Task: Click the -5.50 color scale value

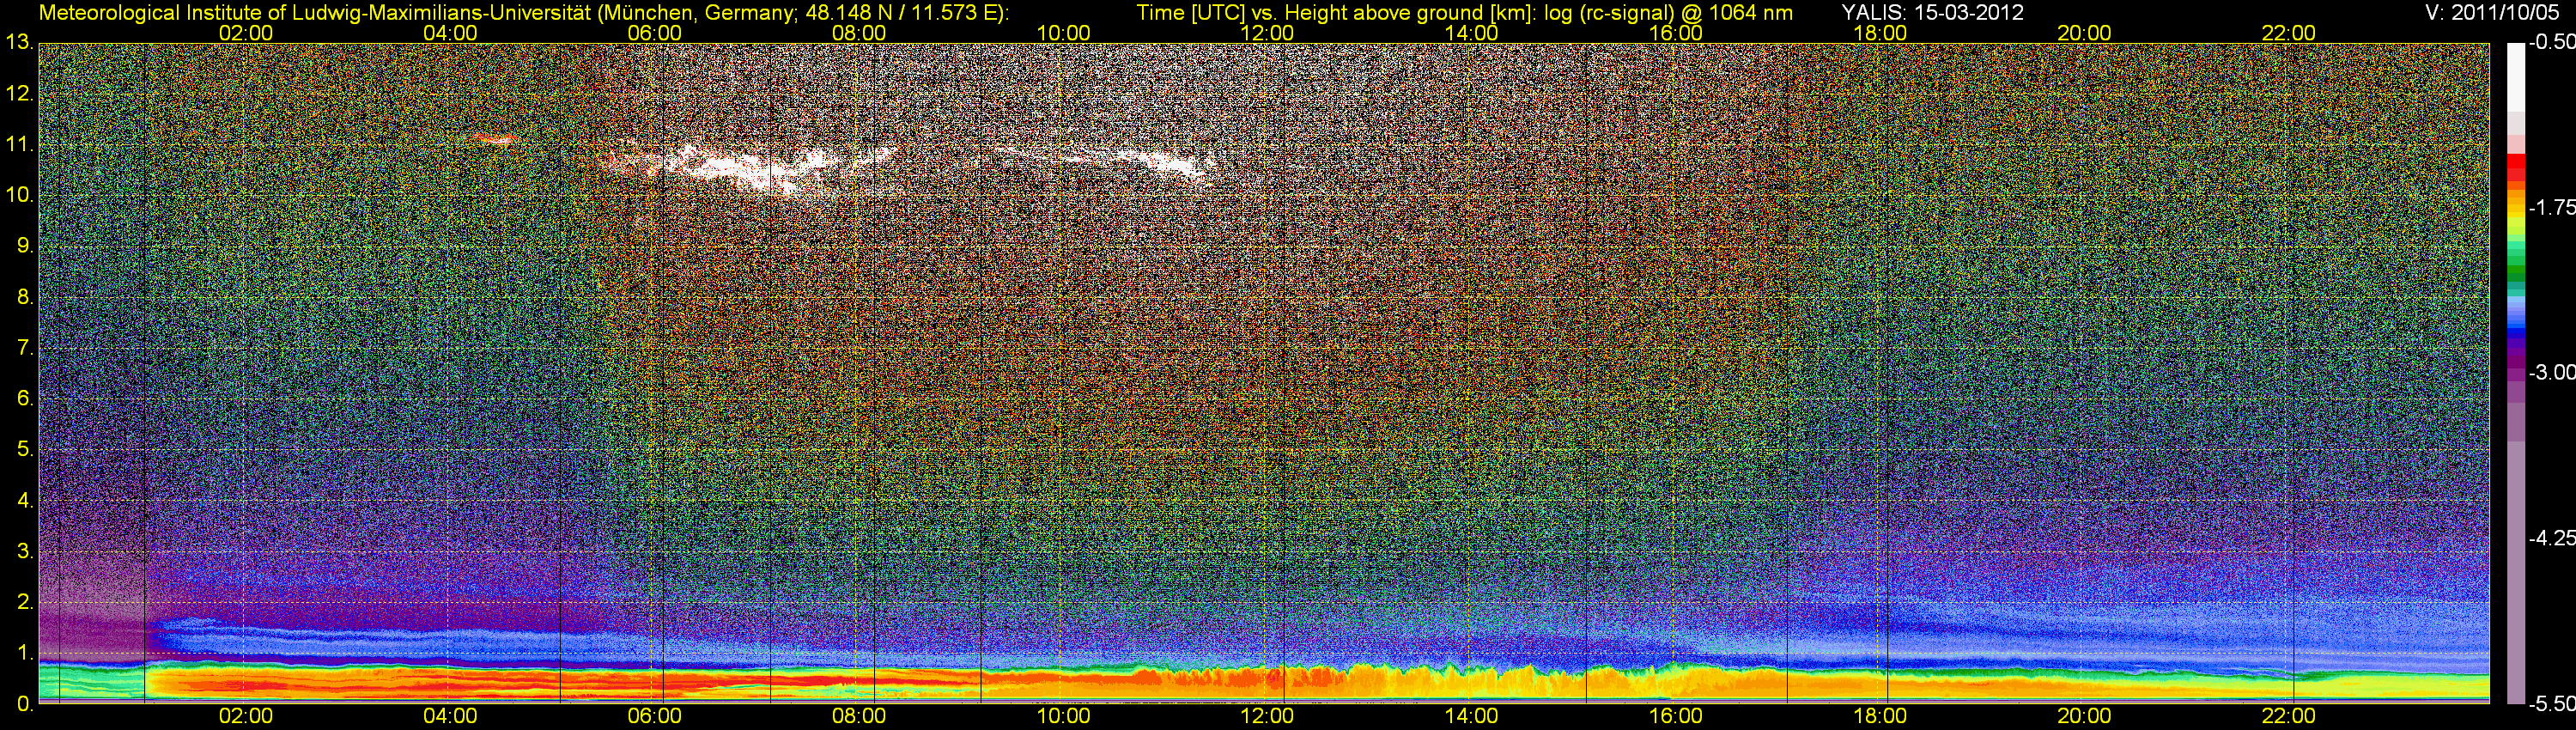Action: [x=2552, y=704]
